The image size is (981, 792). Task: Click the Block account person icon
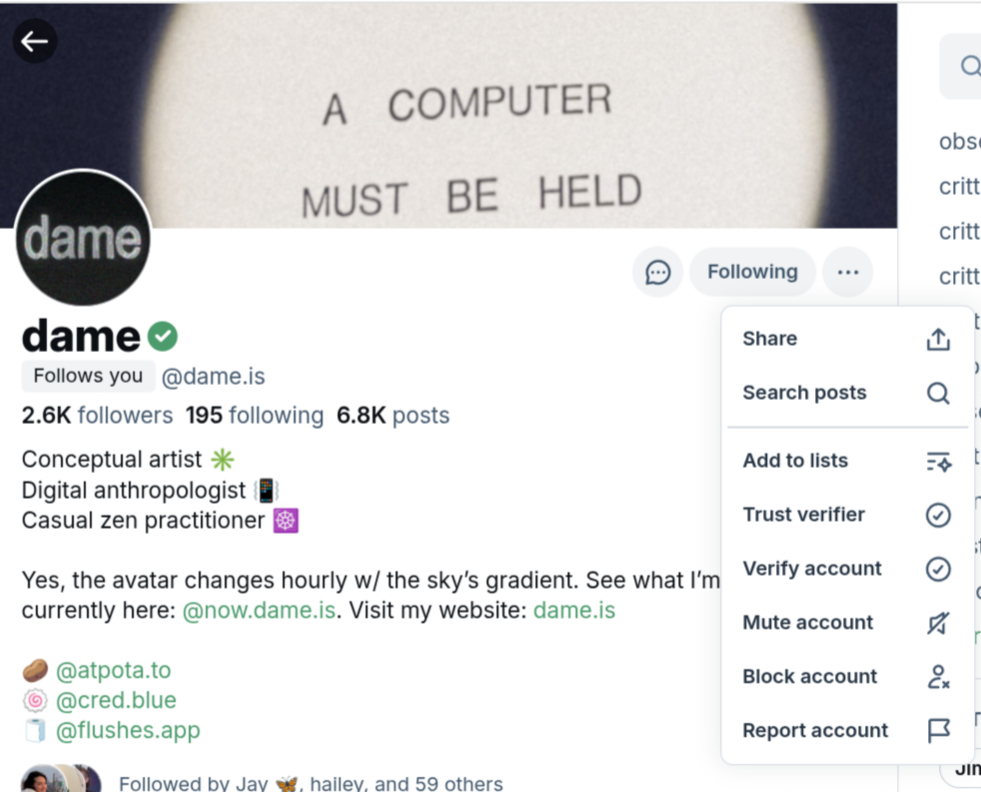(x=938, y=677)
